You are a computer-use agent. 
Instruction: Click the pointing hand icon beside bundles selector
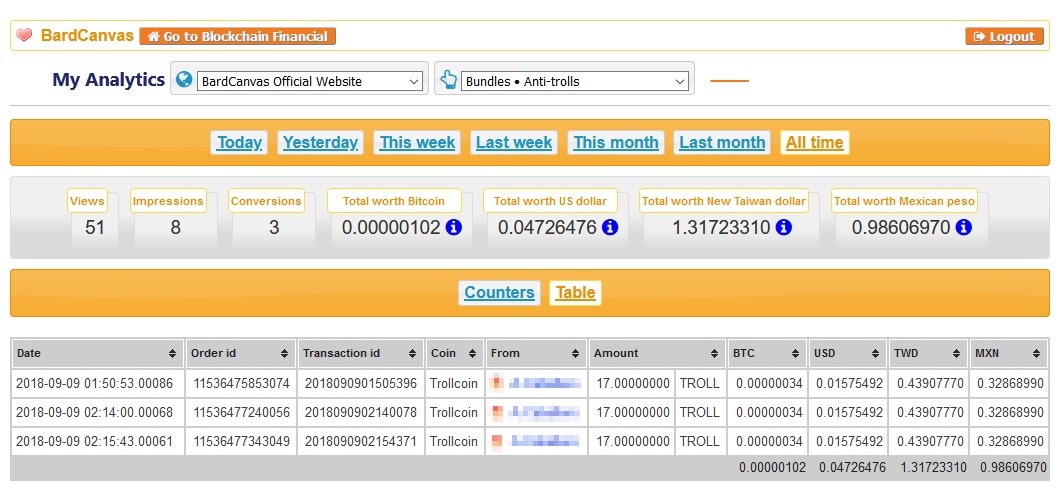pyautogui.click(x=448, y=80)
